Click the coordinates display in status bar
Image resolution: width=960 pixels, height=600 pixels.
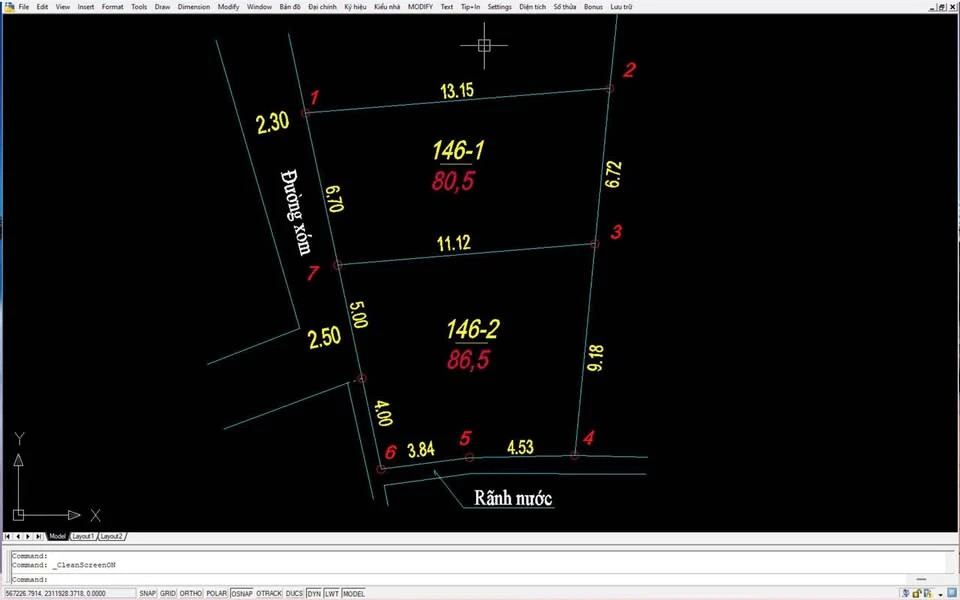point(67,593)
